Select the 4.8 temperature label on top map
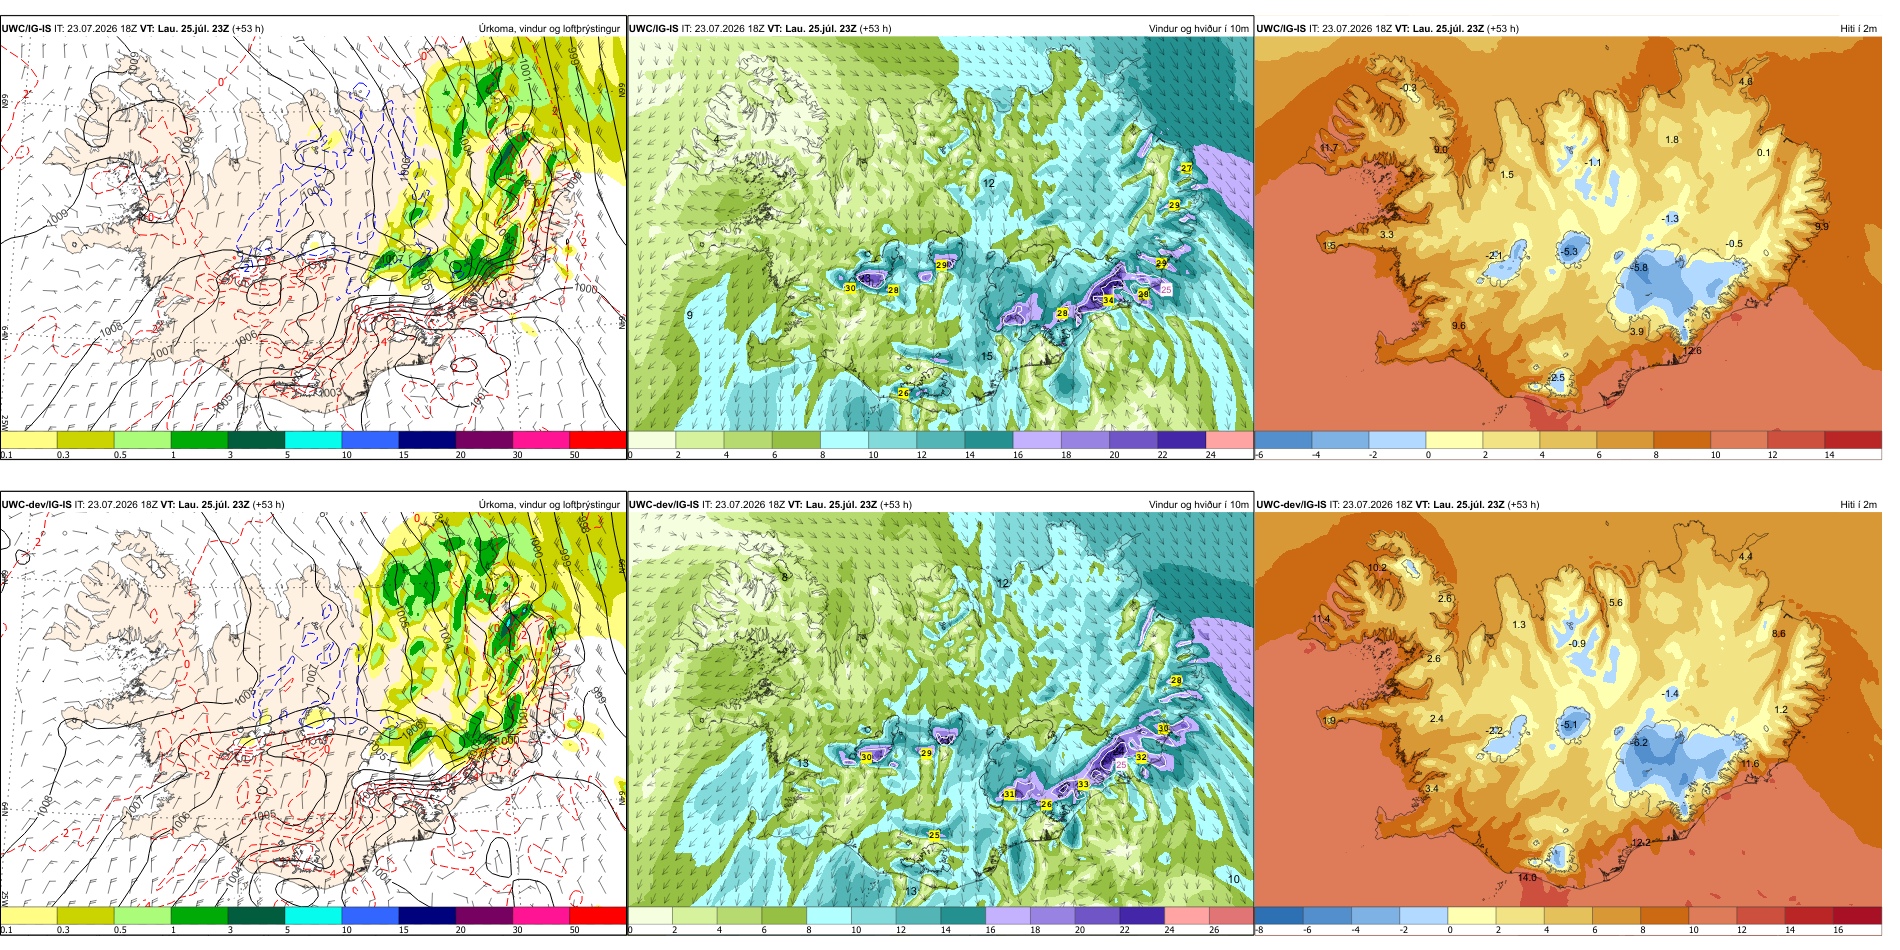Viewport: 1900px width, 950px height. (x=1746, y=82)
